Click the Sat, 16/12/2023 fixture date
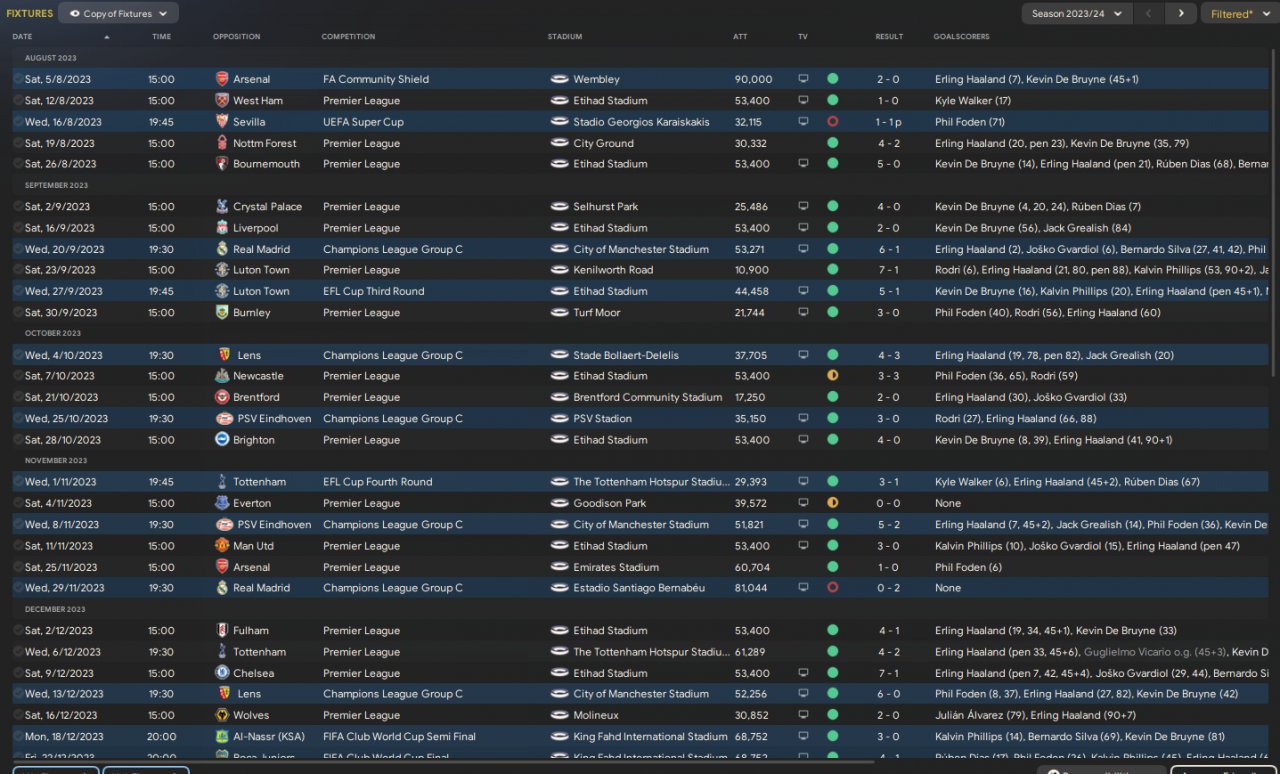Screen dimensions: 1280x774 (61, 715)
